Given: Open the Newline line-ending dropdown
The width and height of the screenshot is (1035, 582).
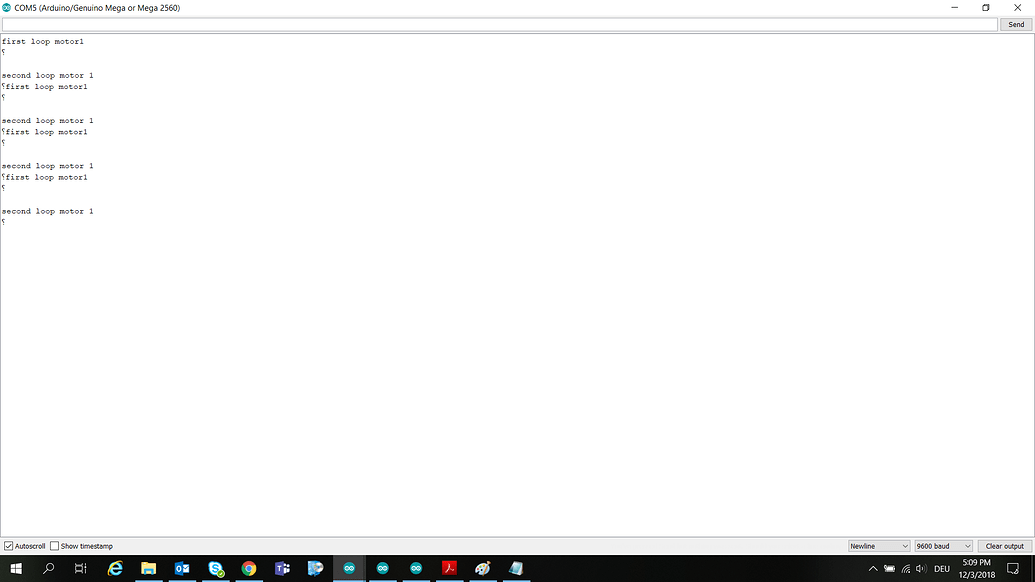Looking at the screenshot, I should [x=878, y=545].
